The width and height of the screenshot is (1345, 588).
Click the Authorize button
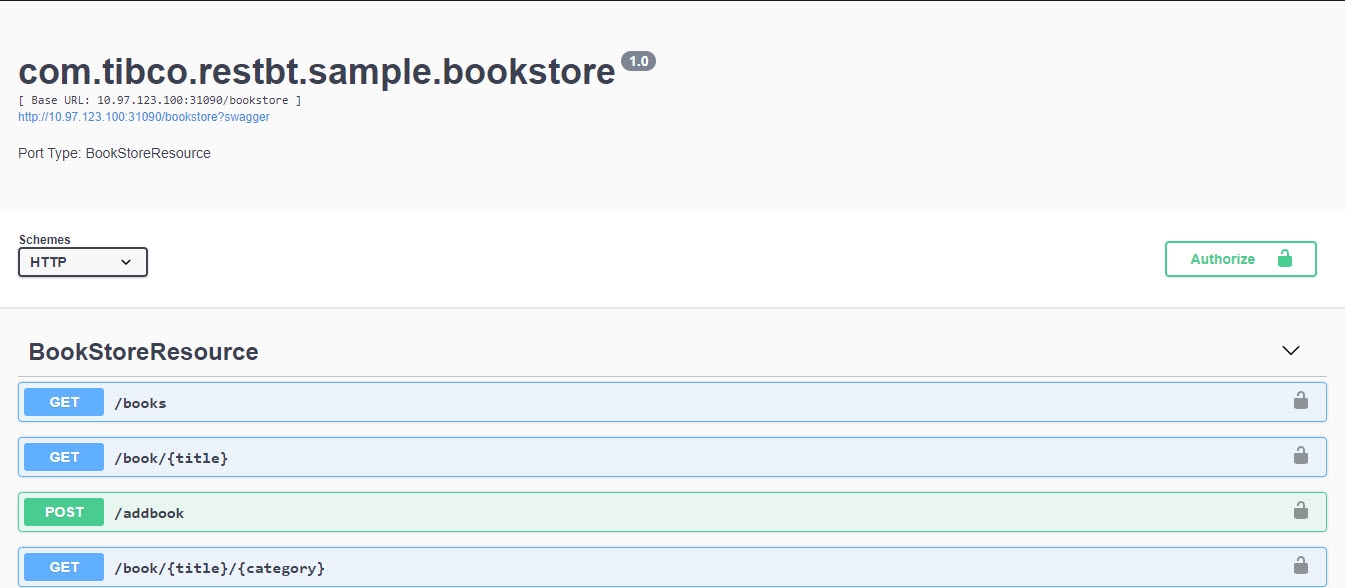click(x=1240, y=259)
